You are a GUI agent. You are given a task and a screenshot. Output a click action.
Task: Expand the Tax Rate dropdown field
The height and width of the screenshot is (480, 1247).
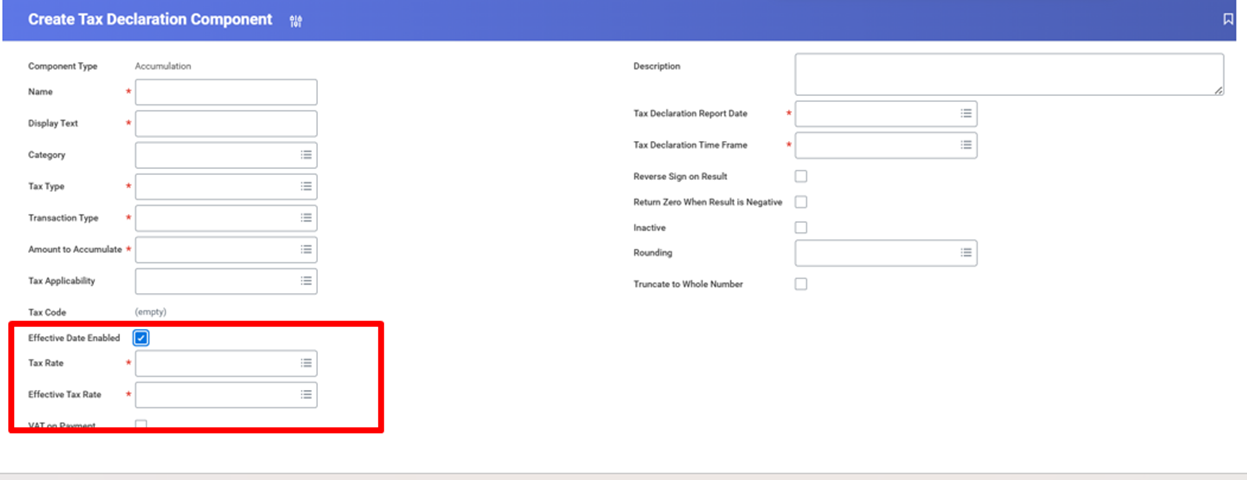(x=226, y=363)
